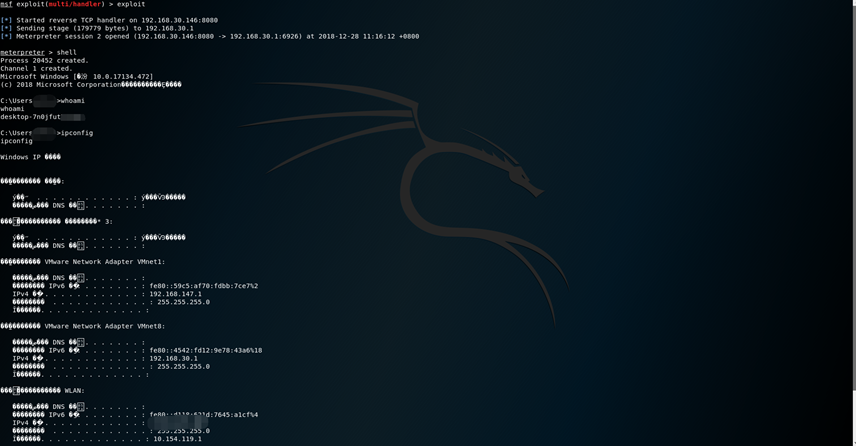Click the 'exploit(multi/handler) > exploit' command line
The width and height of the screenshot is (856, 446).
coord(73,4)
